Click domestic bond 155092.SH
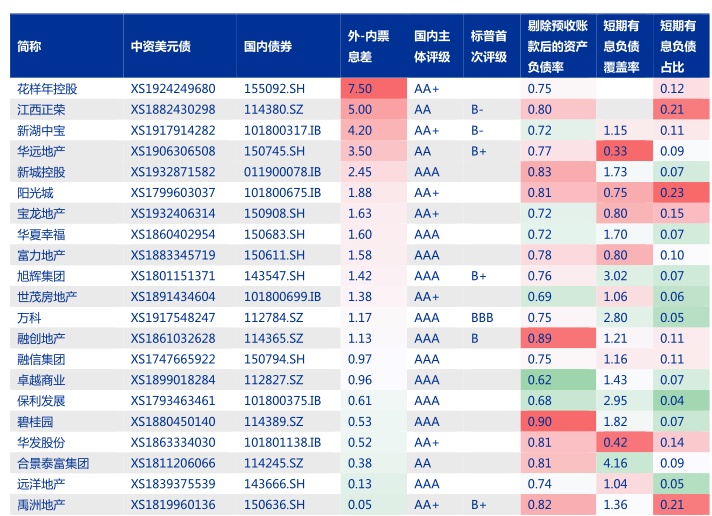Screen dimensions: 712x516 click(x=275, y=89)
